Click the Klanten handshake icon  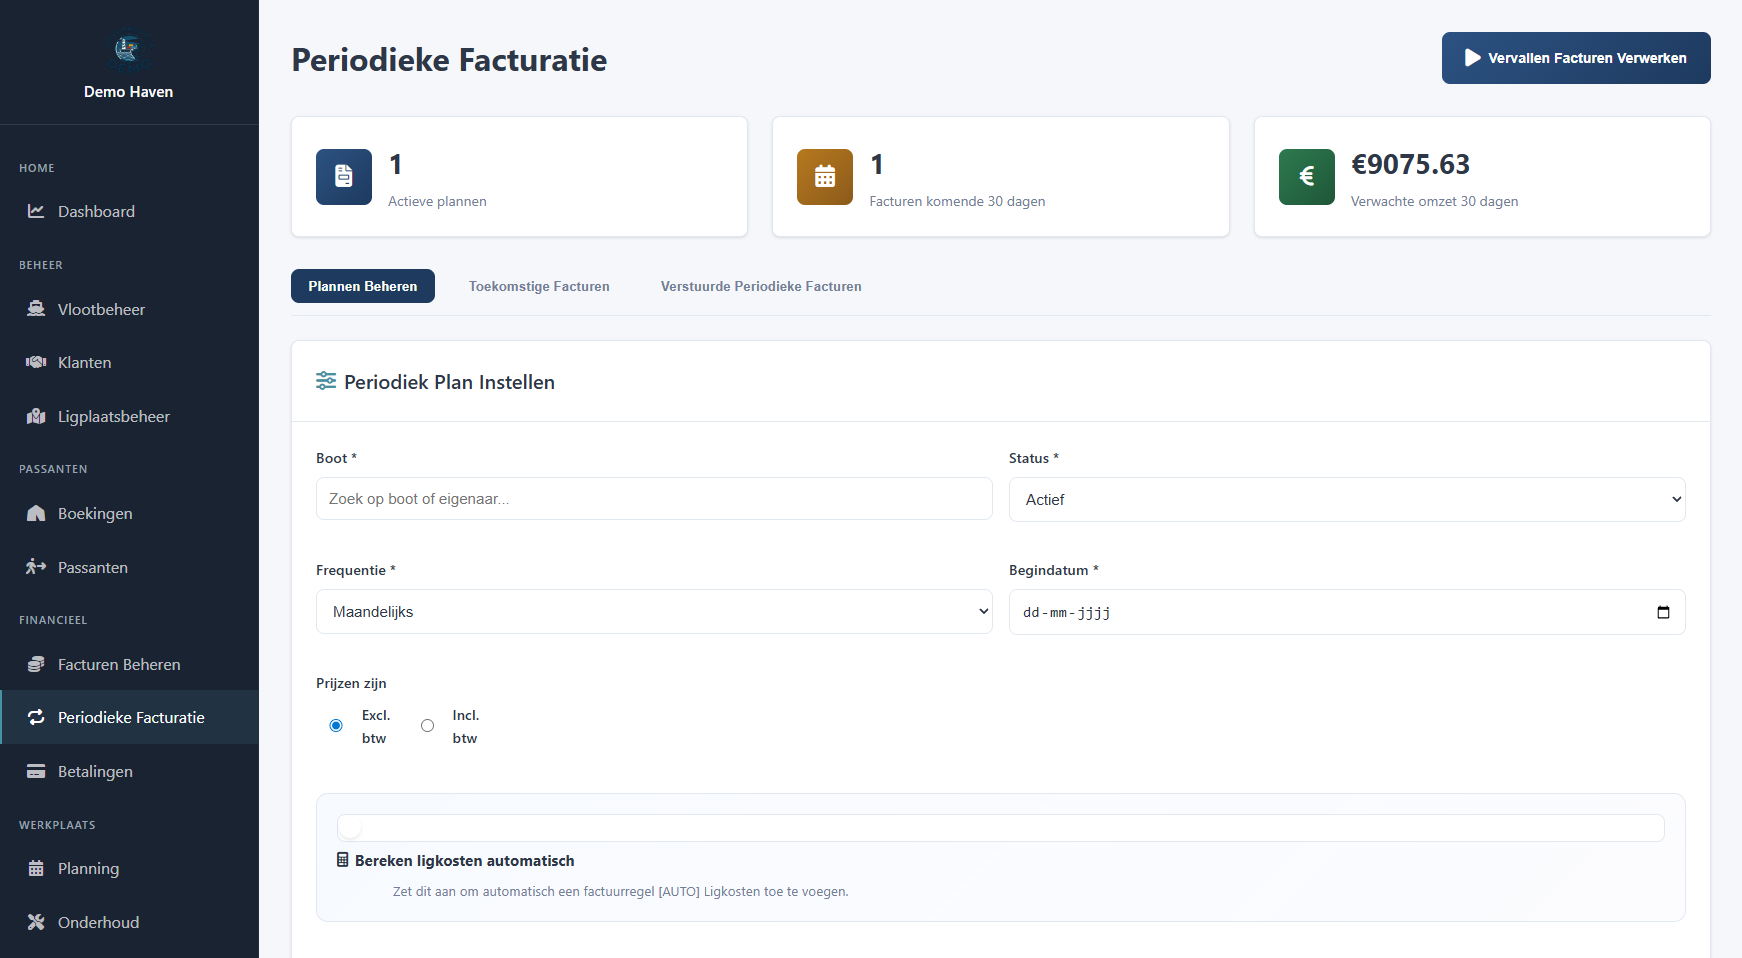click(36, 362)
